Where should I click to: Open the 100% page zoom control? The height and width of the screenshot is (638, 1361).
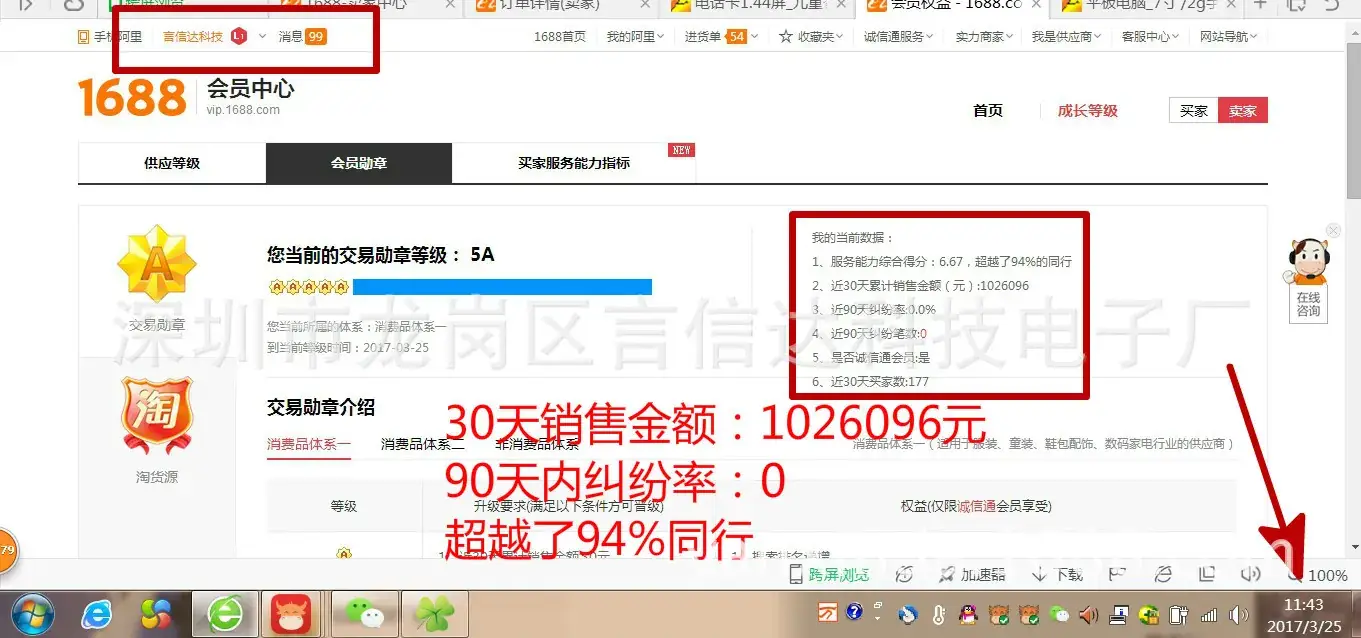[1318, 575]
